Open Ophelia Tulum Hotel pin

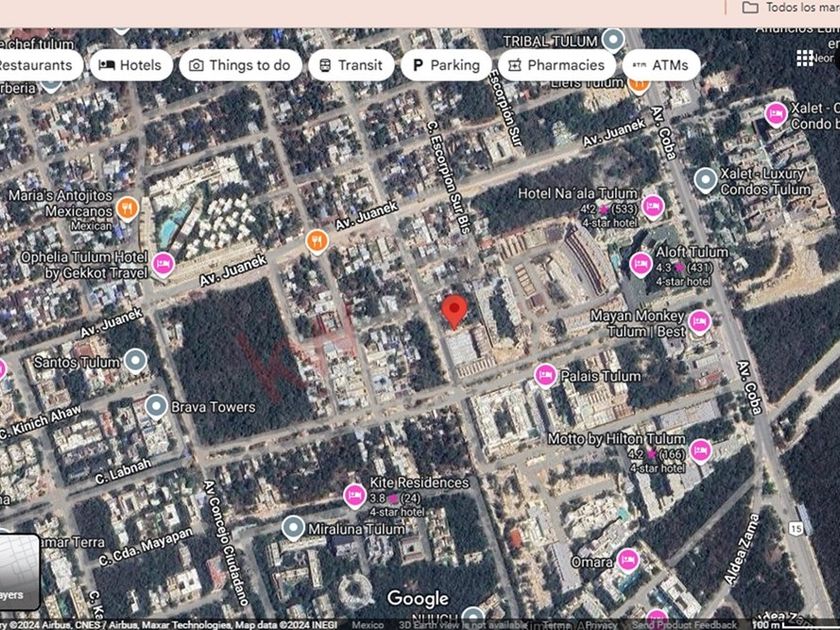[163, 264]
